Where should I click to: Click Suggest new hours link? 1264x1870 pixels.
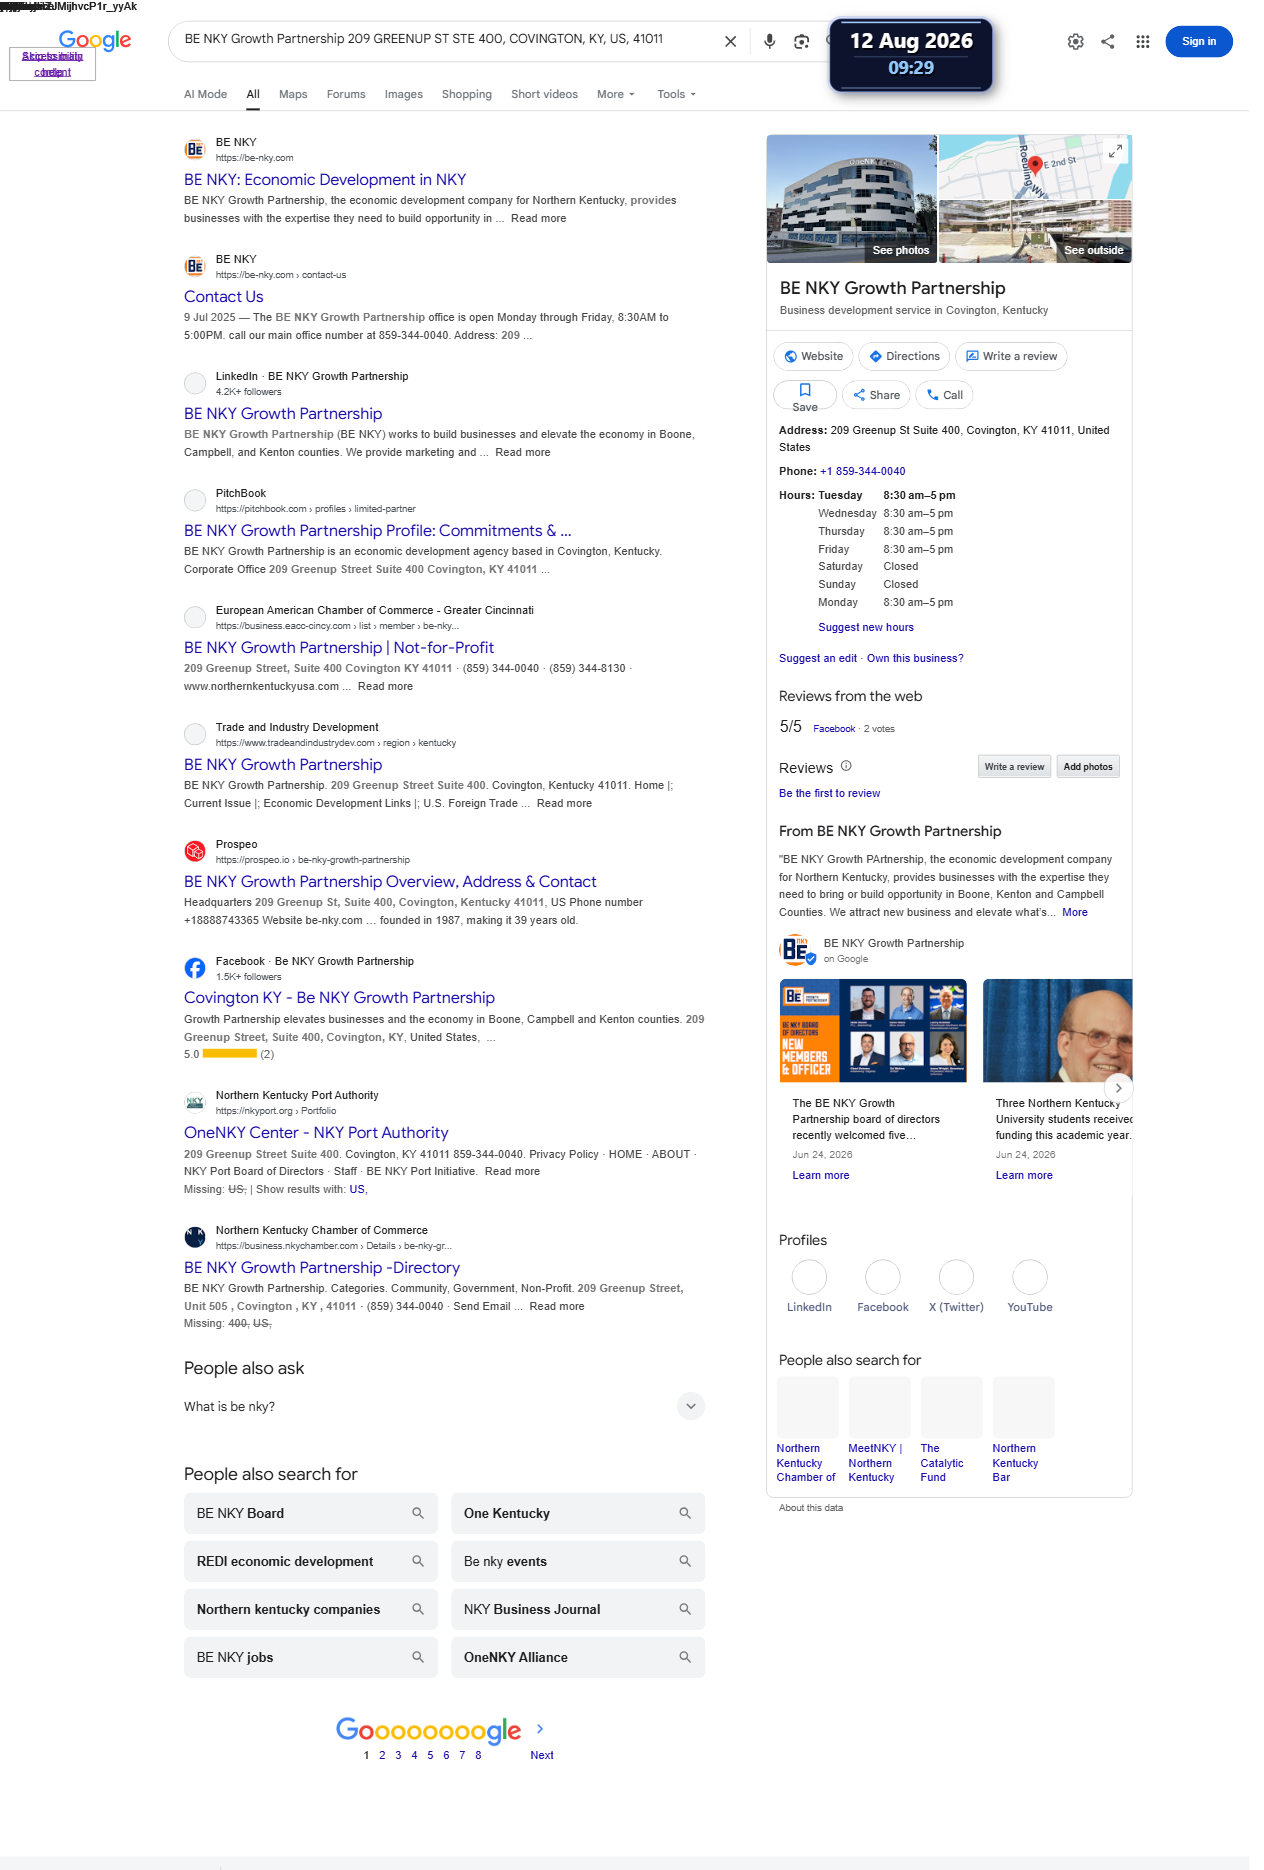coord(866,627)
